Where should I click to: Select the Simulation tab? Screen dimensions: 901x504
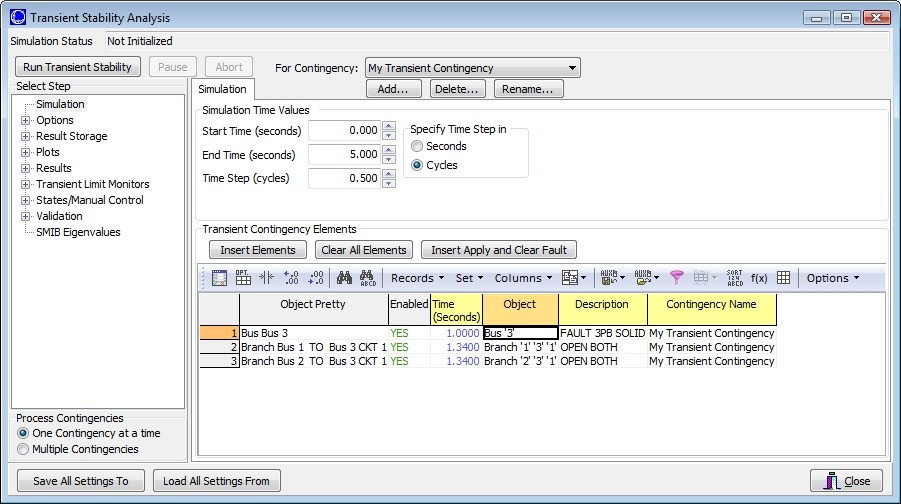(x=222, y=89)
